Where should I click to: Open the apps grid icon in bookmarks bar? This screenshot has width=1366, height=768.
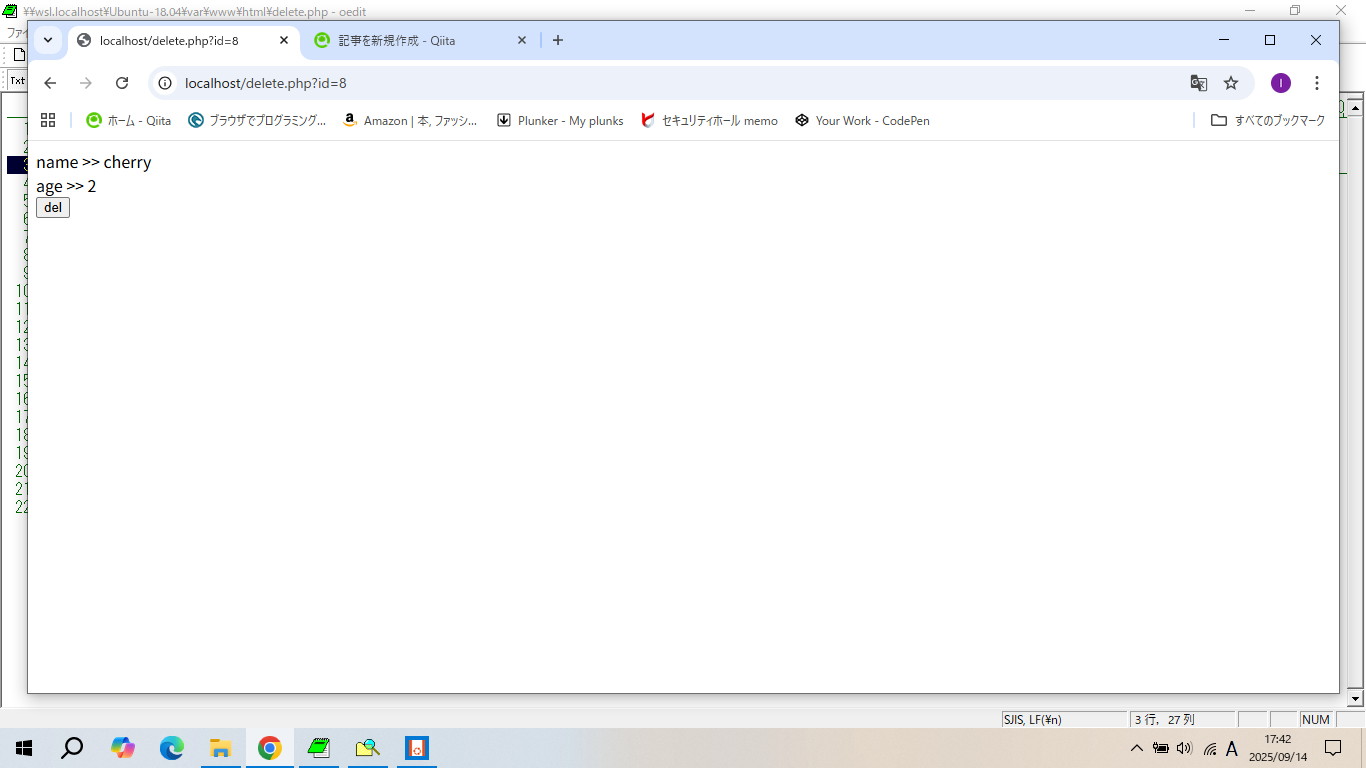[x=48, y=120]
